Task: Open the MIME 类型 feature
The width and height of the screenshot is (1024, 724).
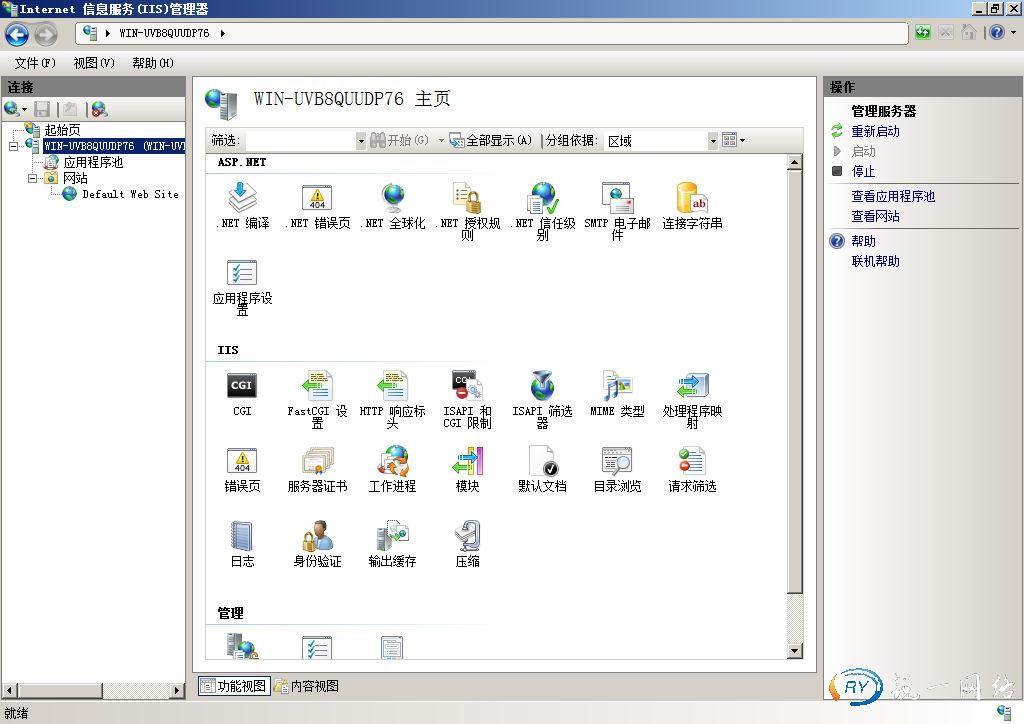Action: coord(617,386)
